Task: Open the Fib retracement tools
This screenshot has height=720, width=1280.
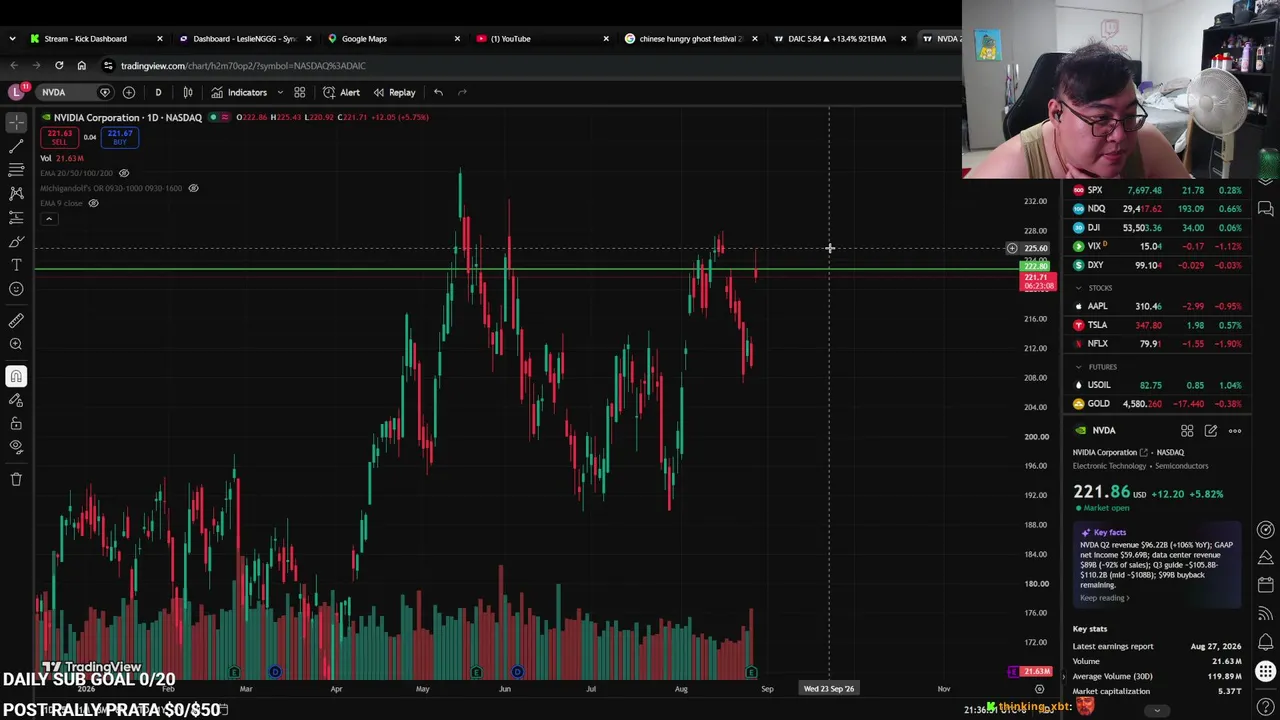Action: tap(16, 170)
